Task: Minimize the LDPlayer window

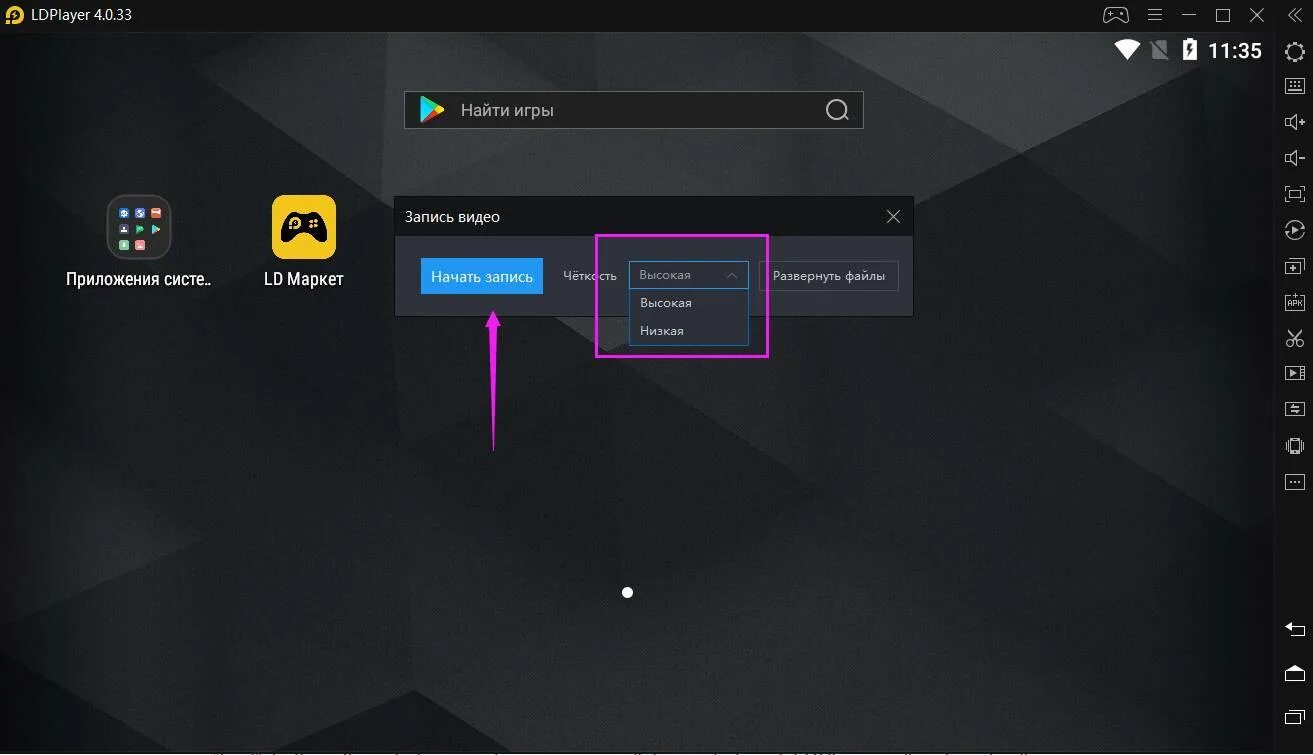Action: coord(1190,15)
